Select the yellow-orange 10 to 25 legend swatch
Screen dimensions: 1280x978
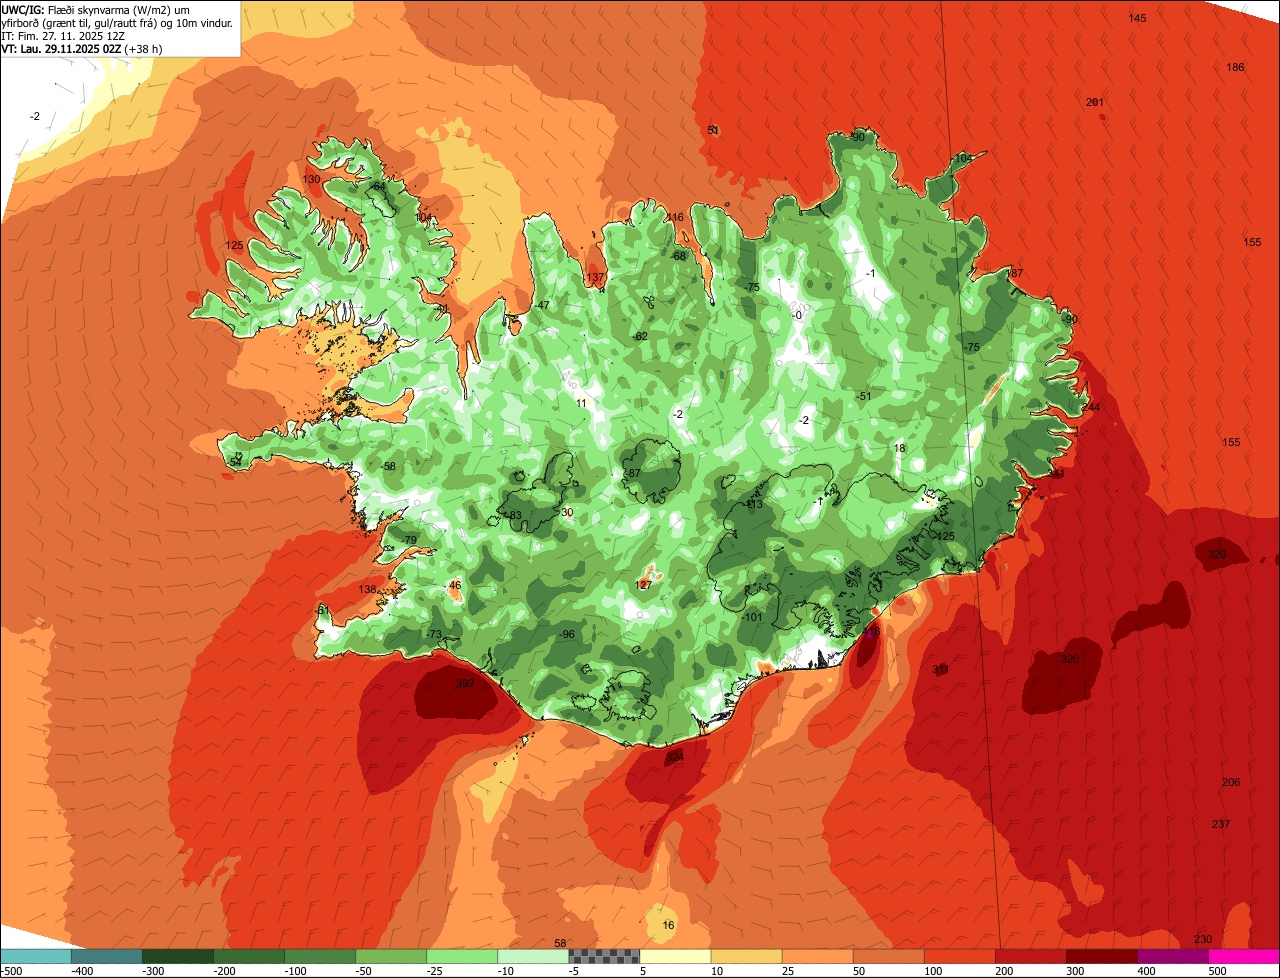pos(746,956)
